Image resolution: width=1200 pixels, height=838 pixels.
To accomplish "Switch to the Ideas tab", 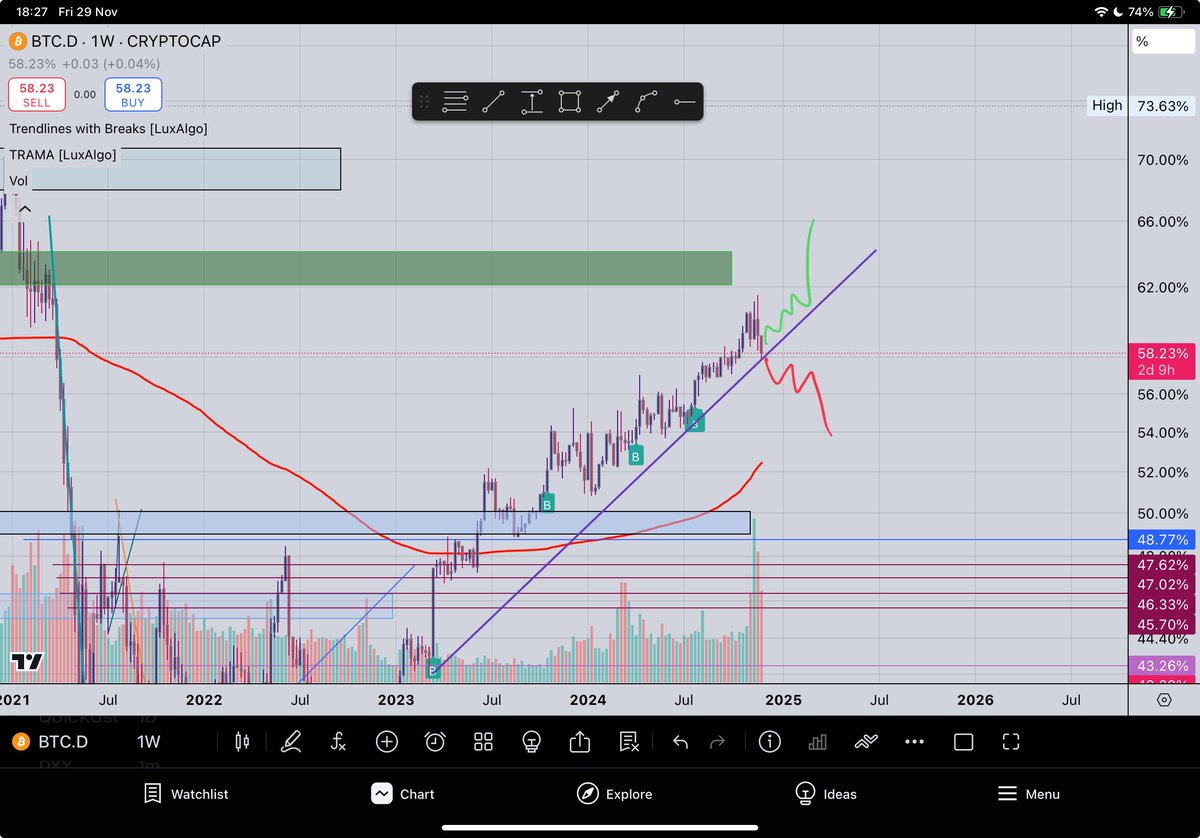I will click(826, 793).
